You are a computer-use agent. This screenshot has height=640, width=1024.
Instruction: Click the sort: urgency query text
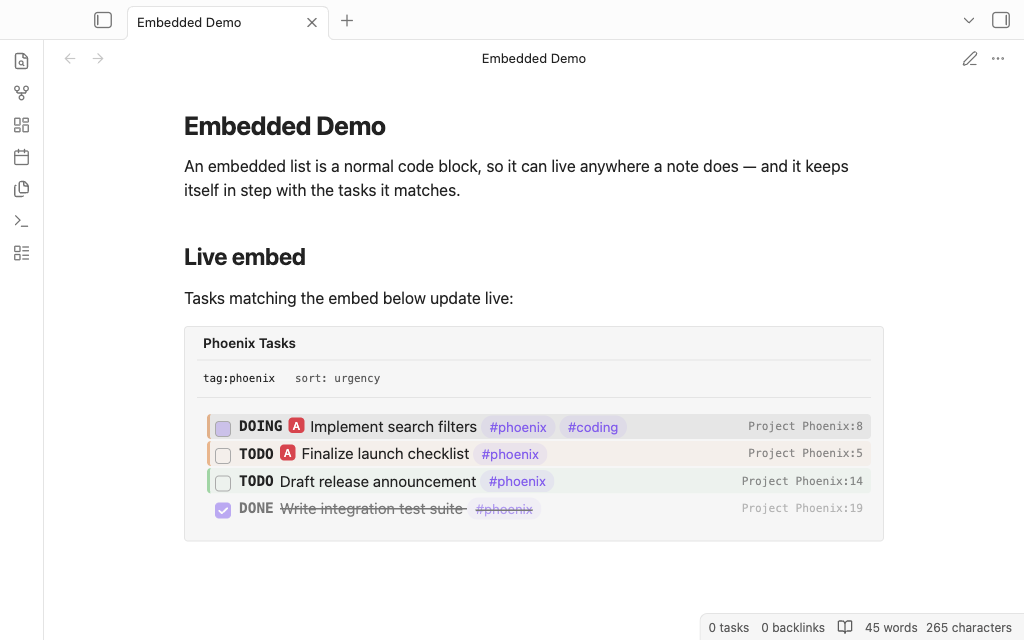point(338,378)
